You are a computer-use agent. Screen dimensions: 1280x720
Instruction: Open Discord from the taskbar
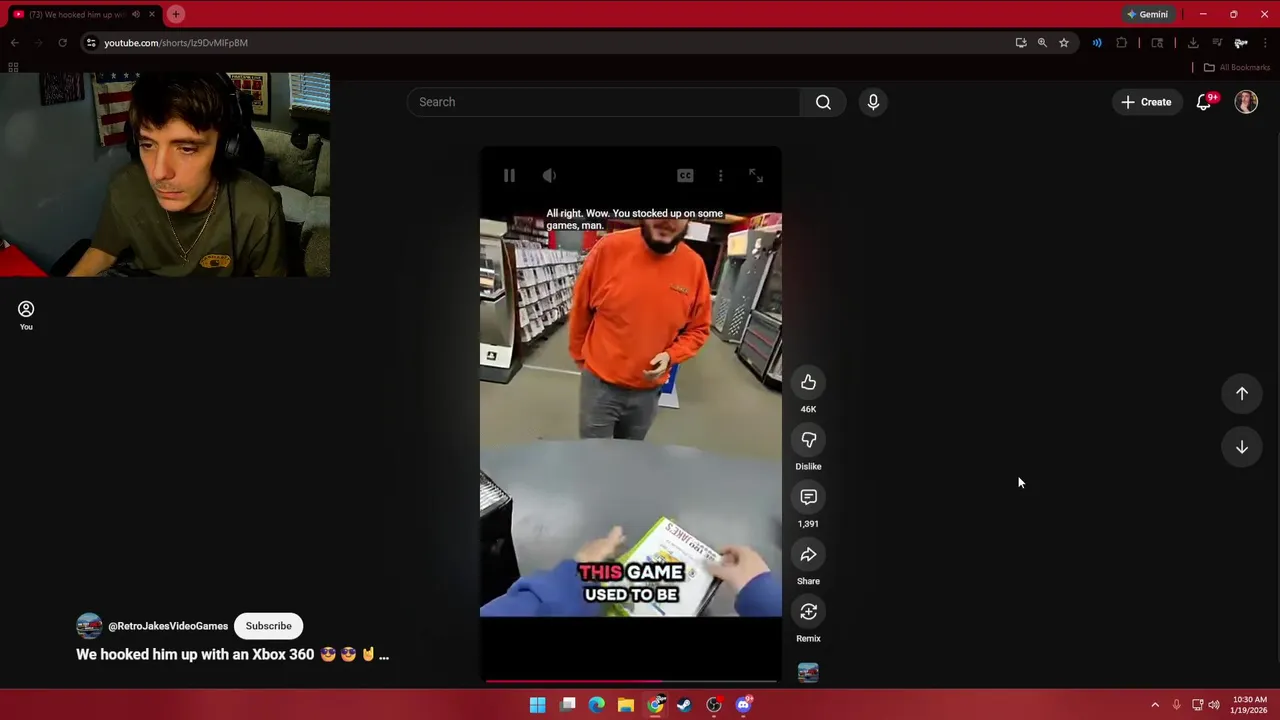point(743,705)
